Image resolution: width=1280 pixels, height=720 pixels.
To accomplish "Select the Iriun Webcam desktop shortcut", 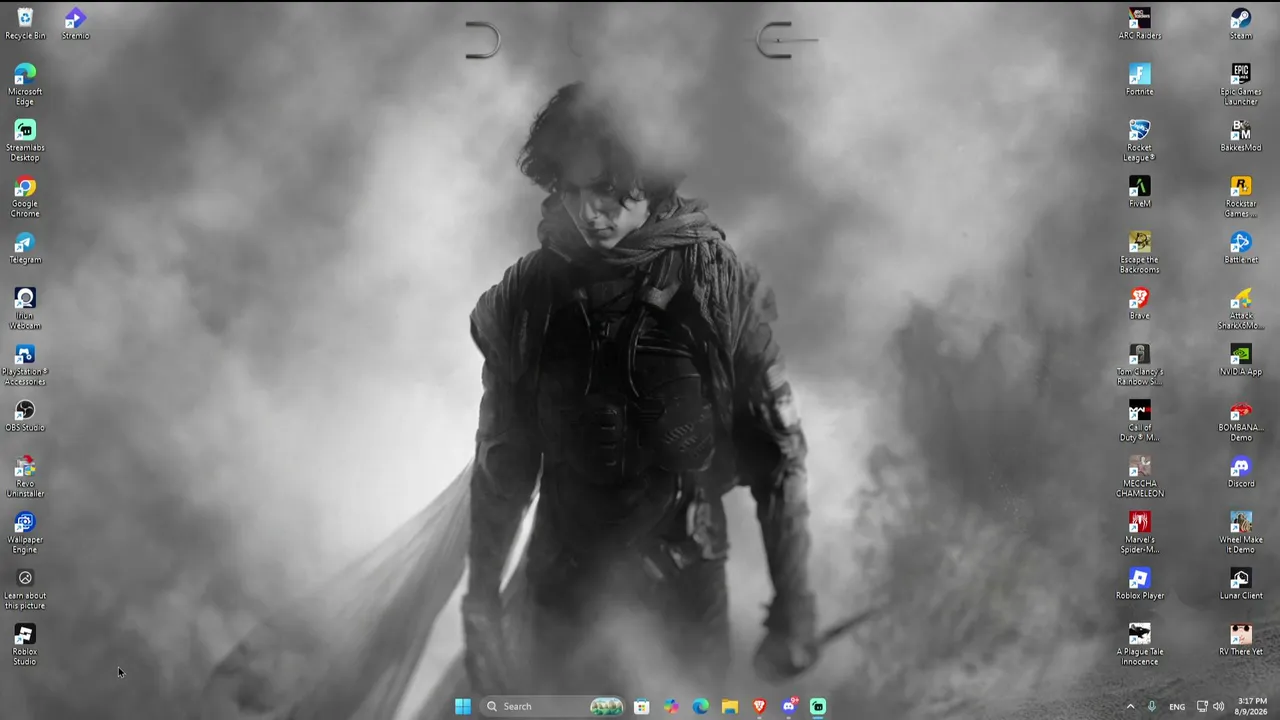I will coord(25,309).
